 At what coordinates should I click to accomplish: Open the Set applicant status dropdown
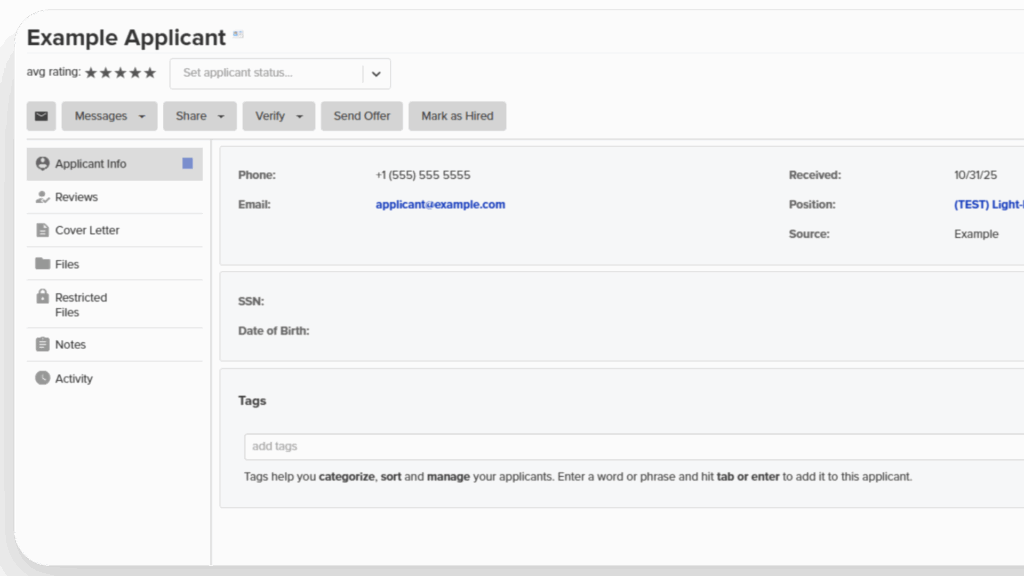(376, 73)
